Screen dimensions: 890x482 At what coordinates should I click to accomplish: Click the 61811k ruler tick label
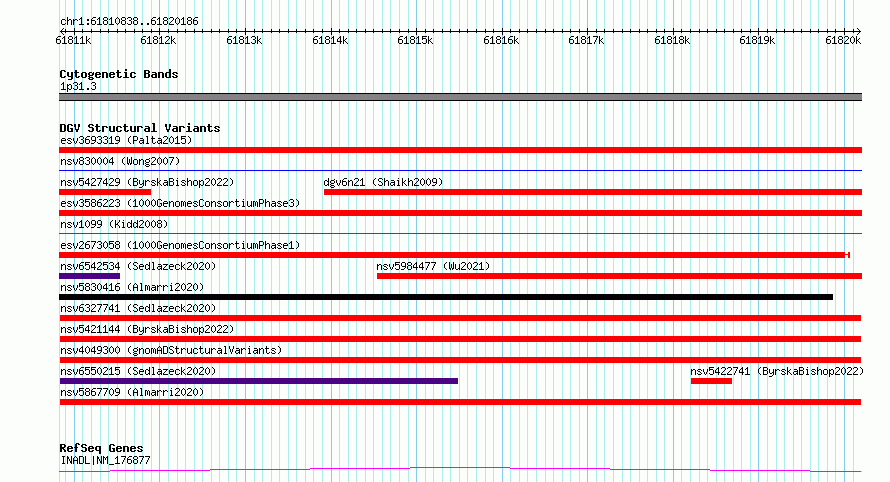coord(73,40)
